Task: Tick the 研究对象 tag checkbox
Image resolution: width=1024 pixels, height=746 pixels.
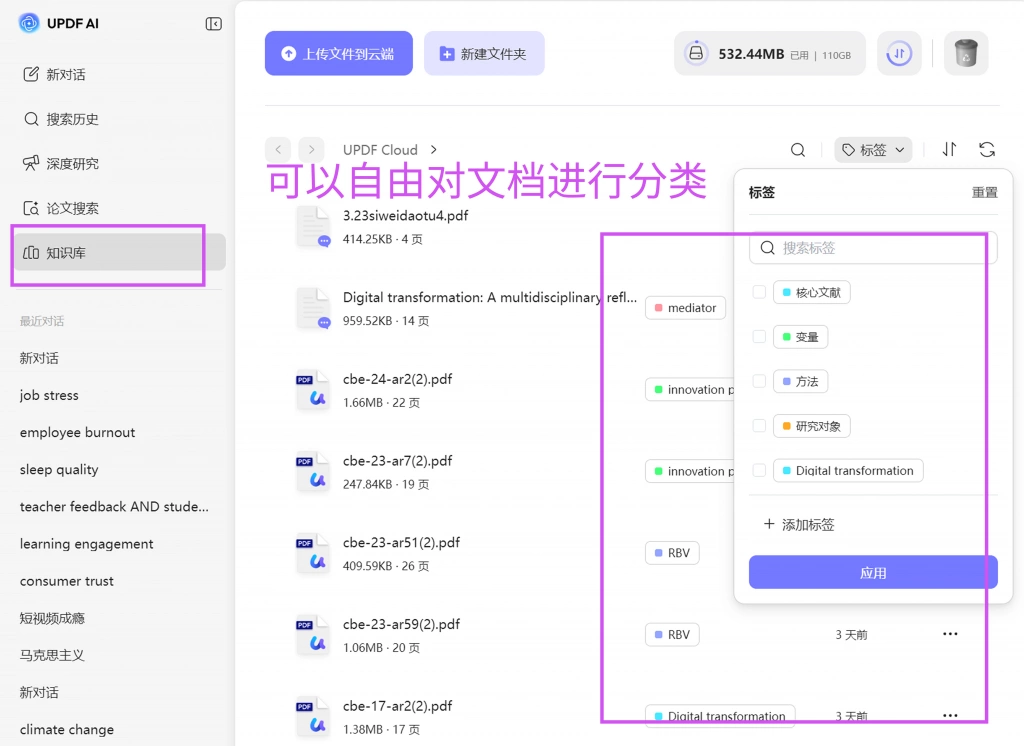Action: pyautogui.click(x=759, y=426)
